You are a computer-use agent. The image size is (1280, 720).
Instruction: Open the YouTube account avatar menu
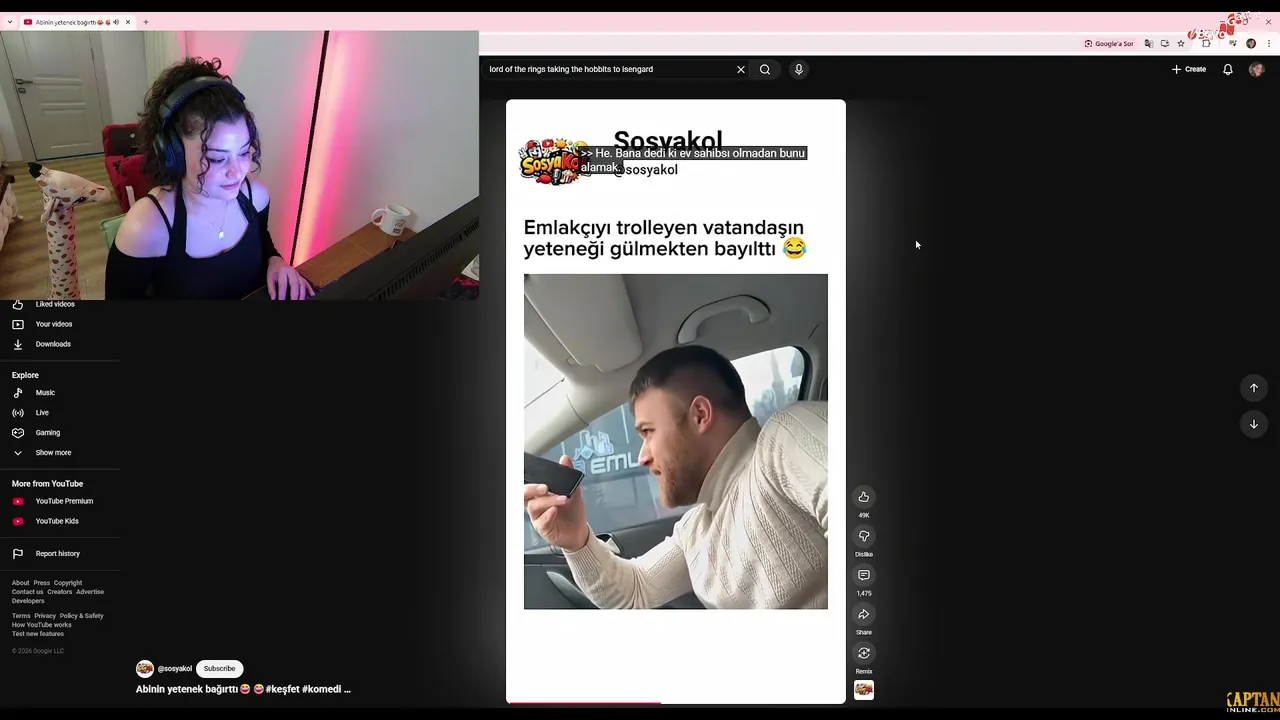pyautogui.click(x=1257, y=69)
